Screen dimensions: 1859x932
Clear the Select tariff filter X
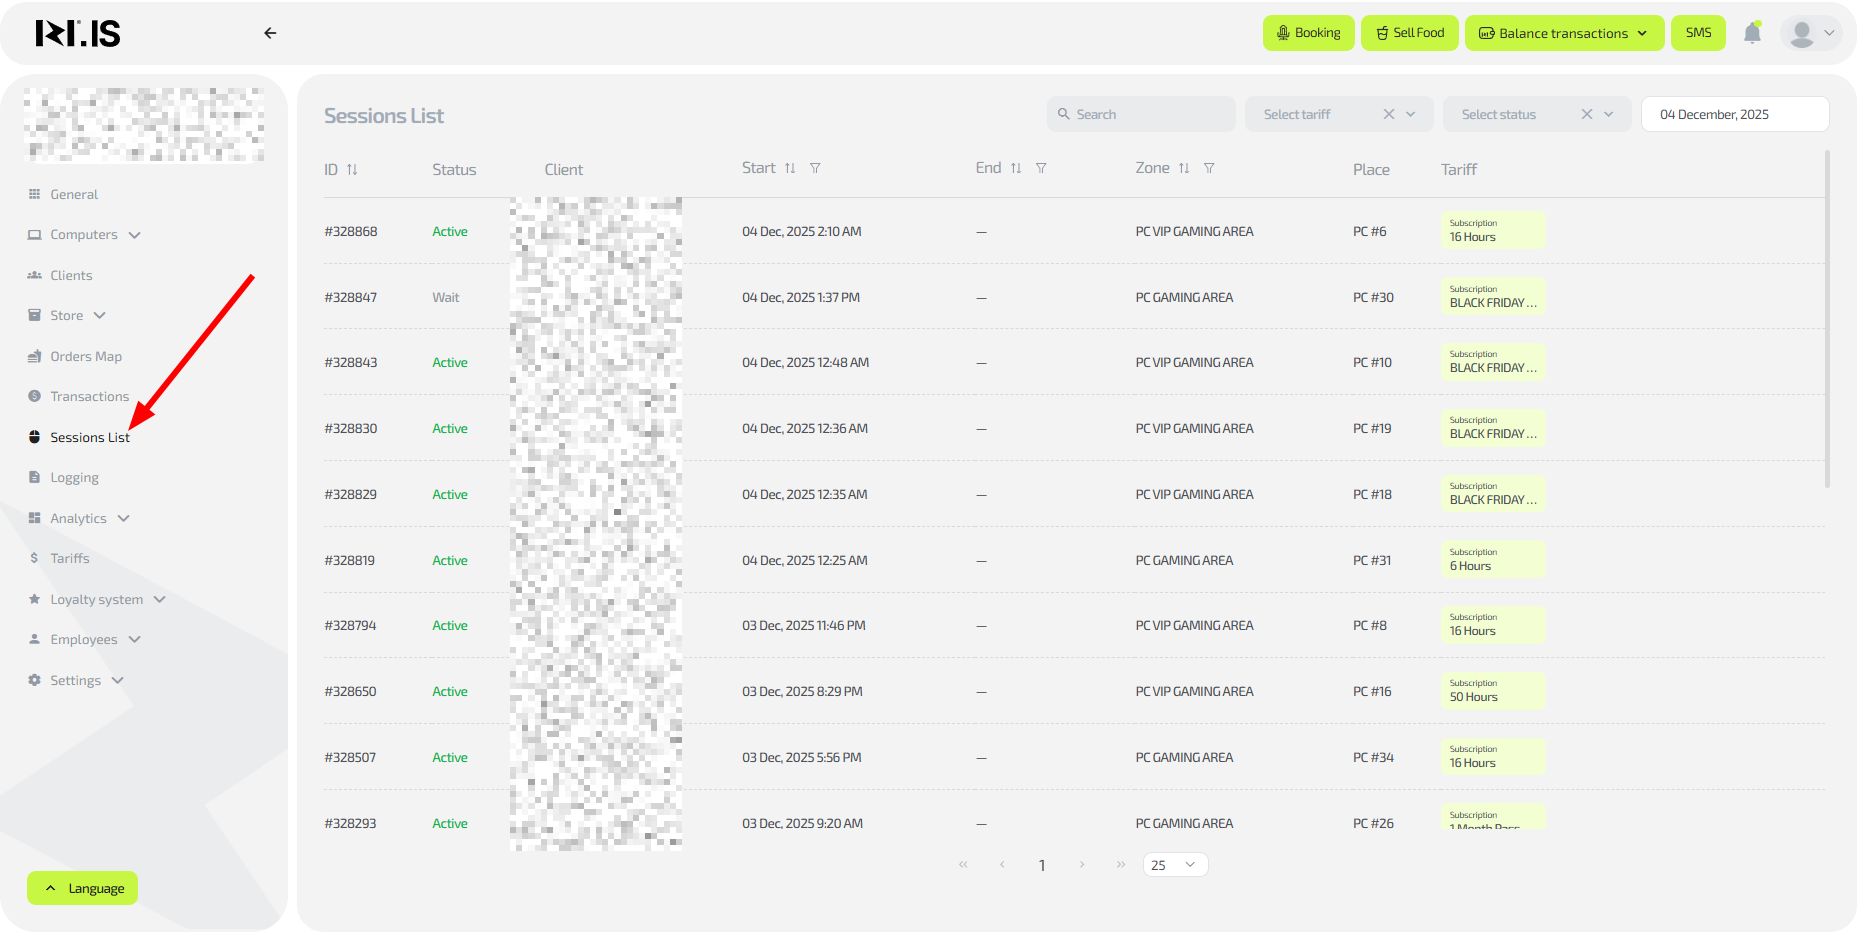(1389, 114)
